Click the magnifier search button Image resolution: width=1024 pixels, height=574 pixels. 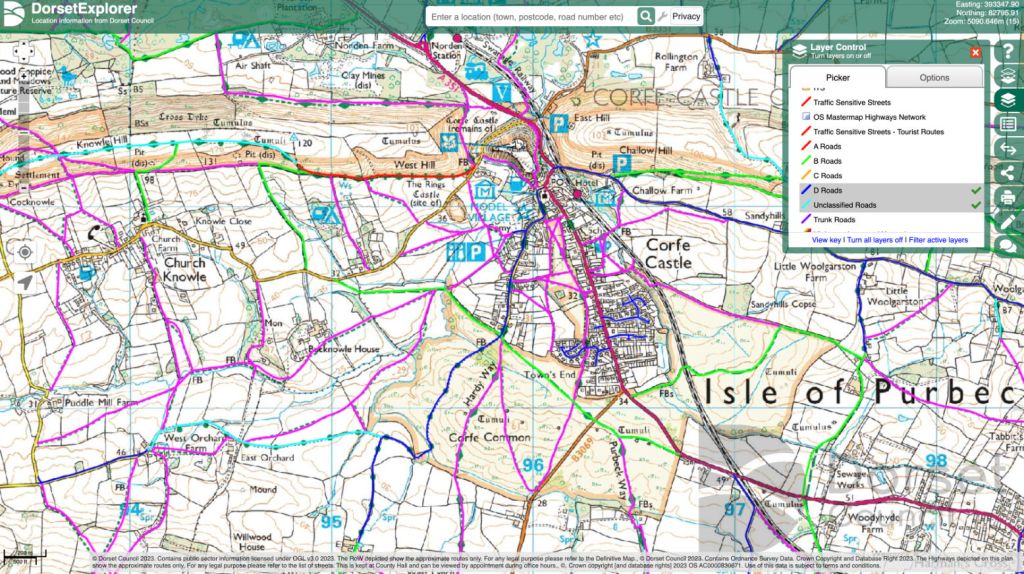[x=646, y=17]
